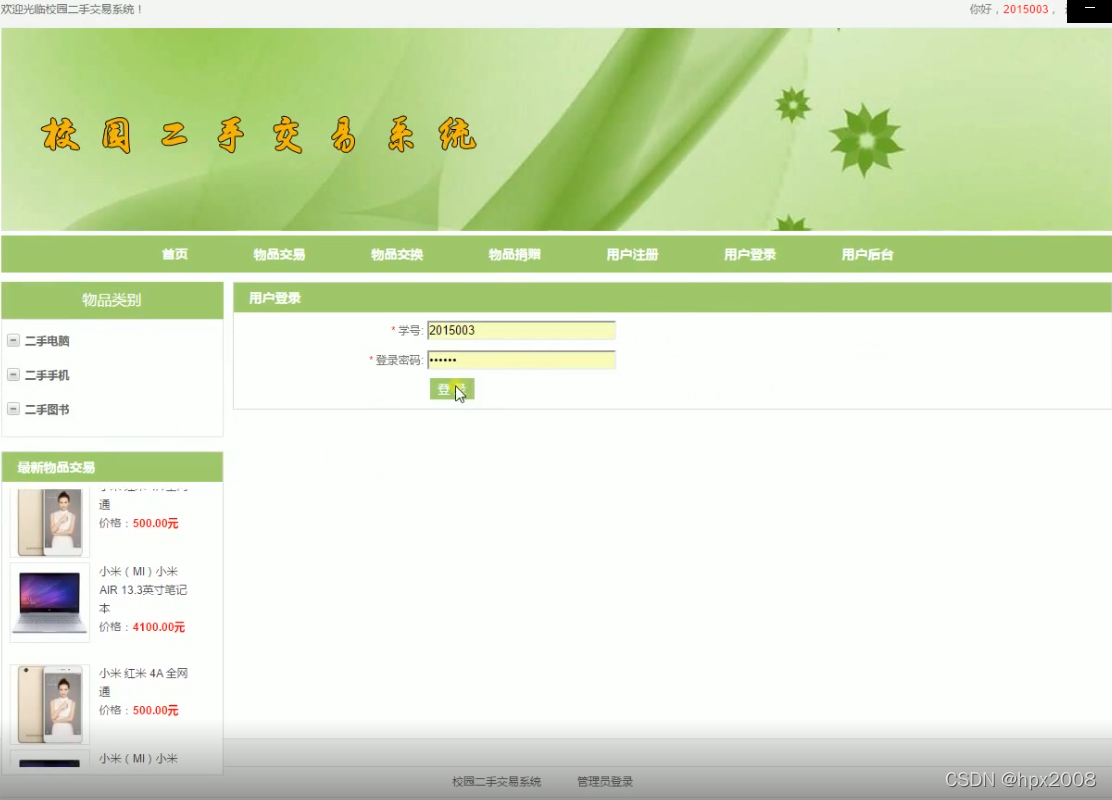Open 小米红米 4A phone thumbnail
1112x800 pixels.
50,704
